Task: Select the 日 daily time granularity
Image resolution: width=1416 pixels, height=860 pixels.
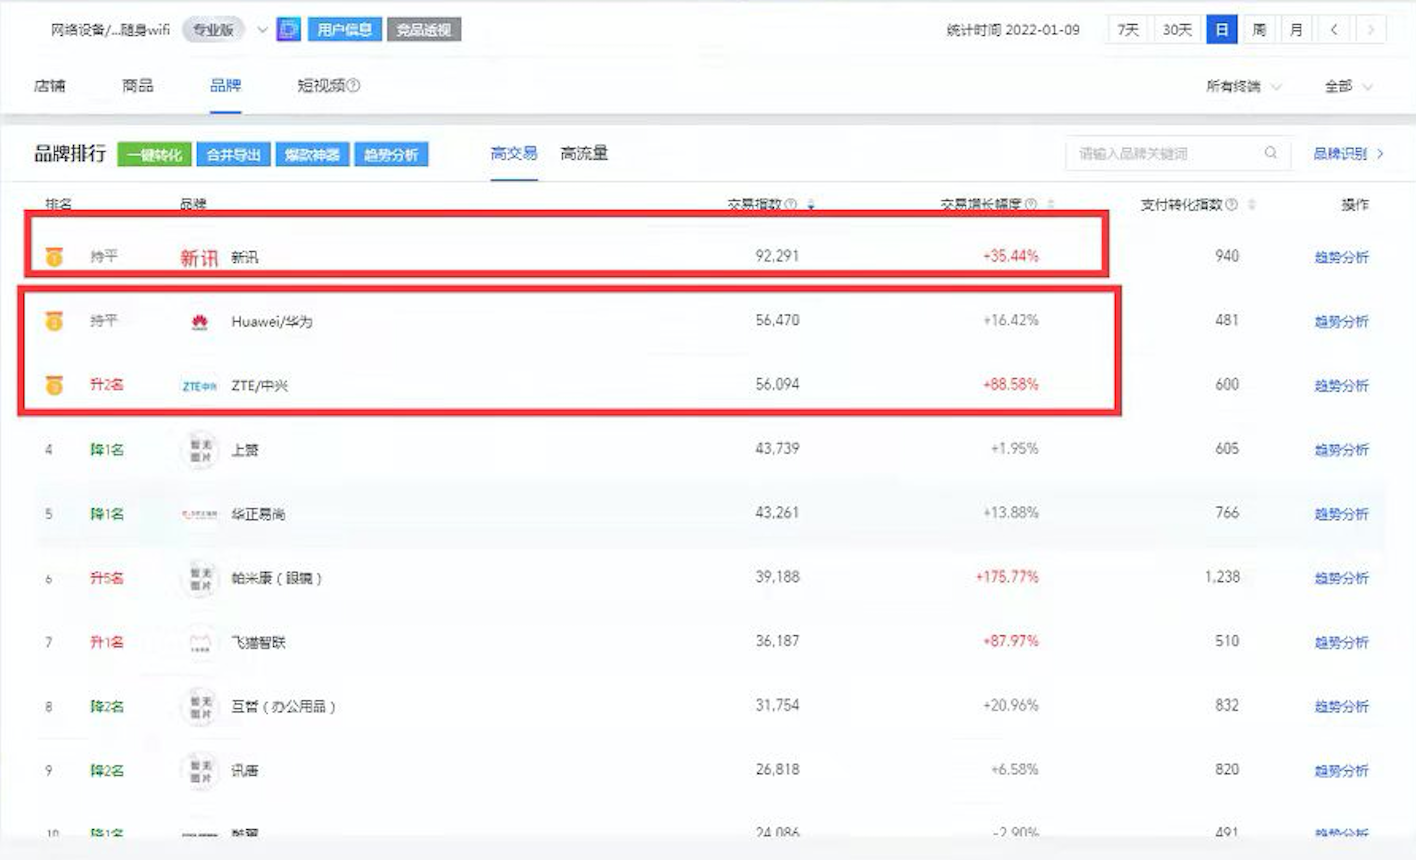Action: [x=1221, y=29]
